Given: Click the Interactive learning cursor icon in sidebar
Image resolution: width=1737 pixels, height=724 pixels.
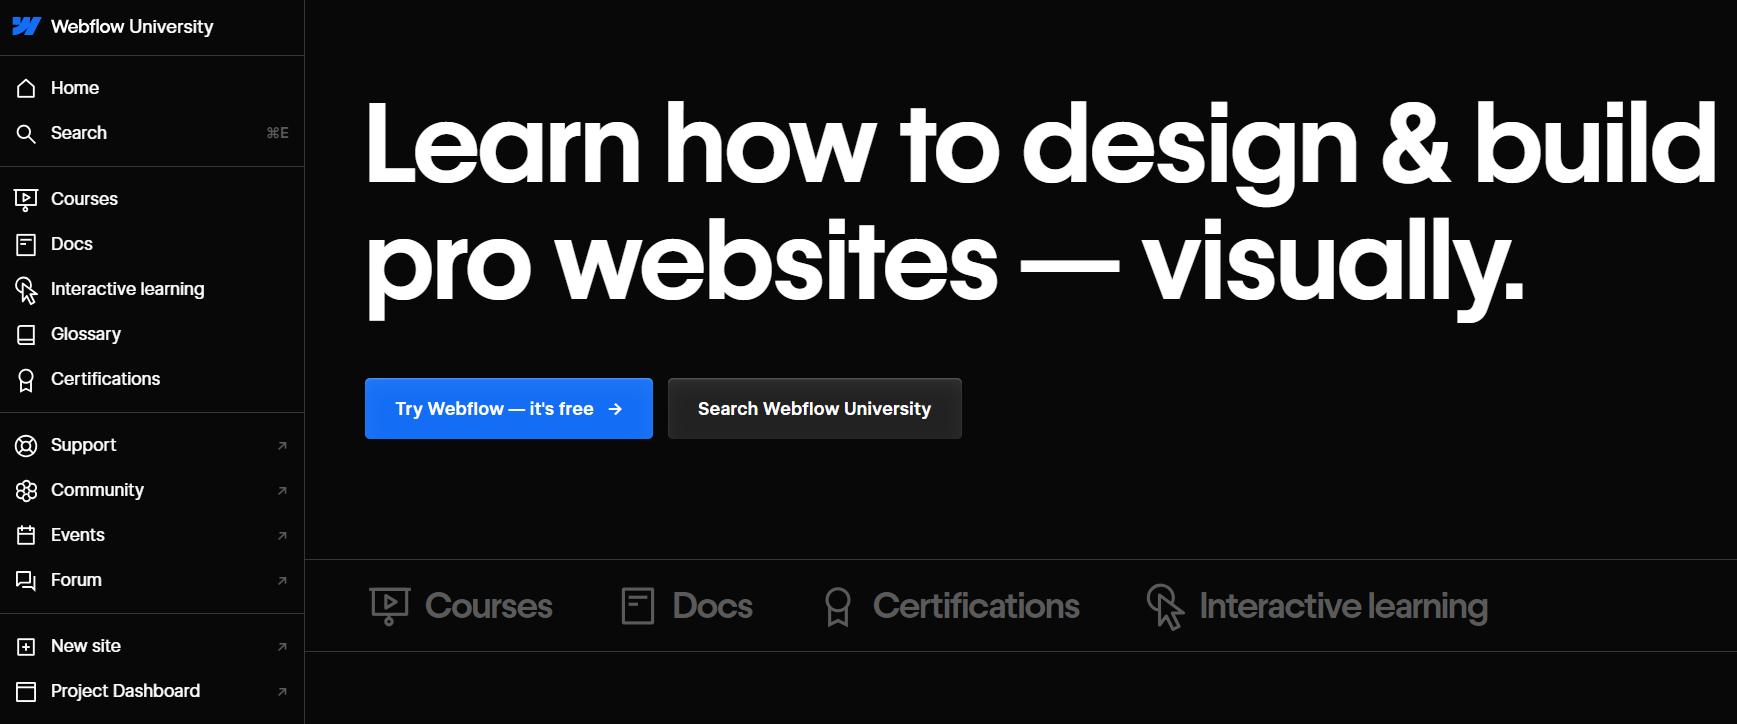Looking at the screenshot, I should [x=26, y=290].
